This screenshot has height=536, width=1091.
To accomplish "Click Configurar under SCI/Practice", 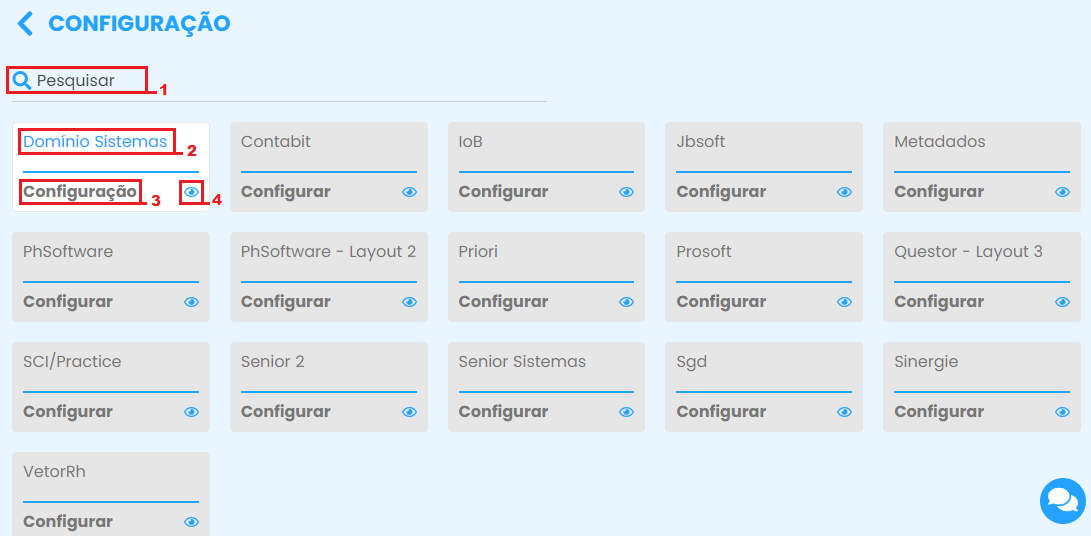I will tap(68, 411).
